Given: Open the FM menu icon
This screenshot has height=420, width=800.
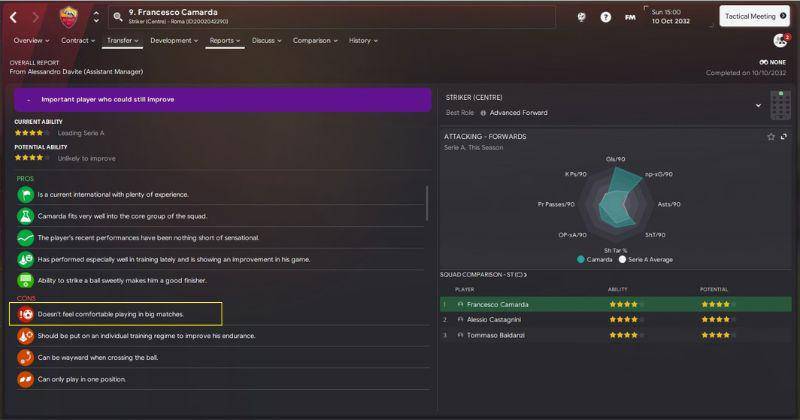Looking at the screenshot, I should [x=631, y=17].
